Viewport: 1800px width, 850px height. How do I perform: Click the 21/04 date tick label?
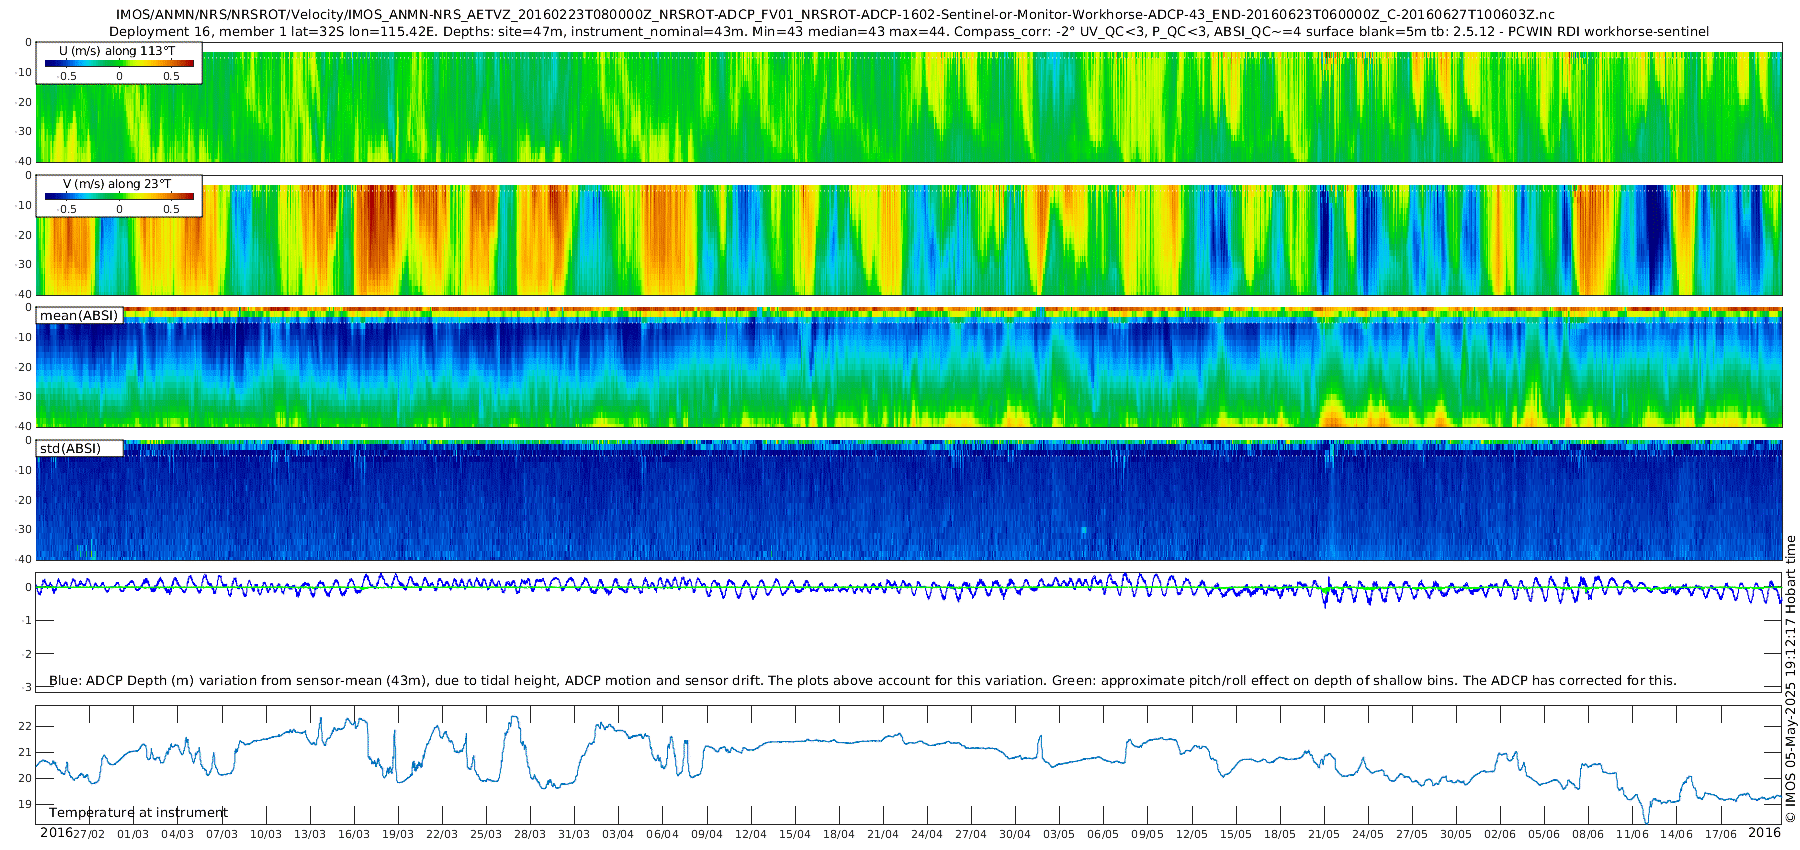pyautogui.click(x=883, y=834)
